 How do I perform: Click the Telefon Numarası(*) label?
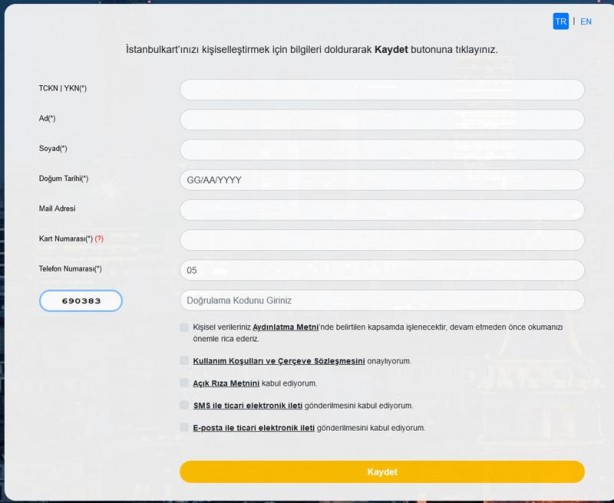(x=70, y=269)
